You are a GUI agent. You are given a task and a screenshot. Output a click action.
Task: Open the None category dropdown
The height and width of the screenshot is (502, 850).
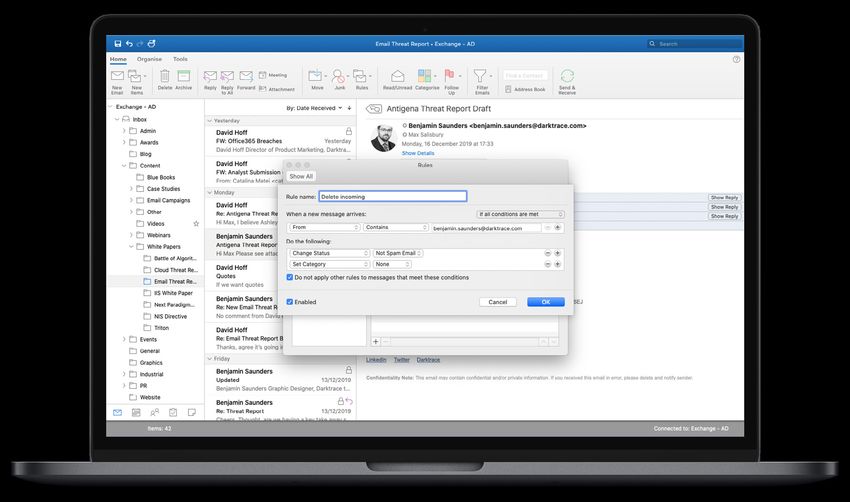pyautogui.click(x=392, y=264)
